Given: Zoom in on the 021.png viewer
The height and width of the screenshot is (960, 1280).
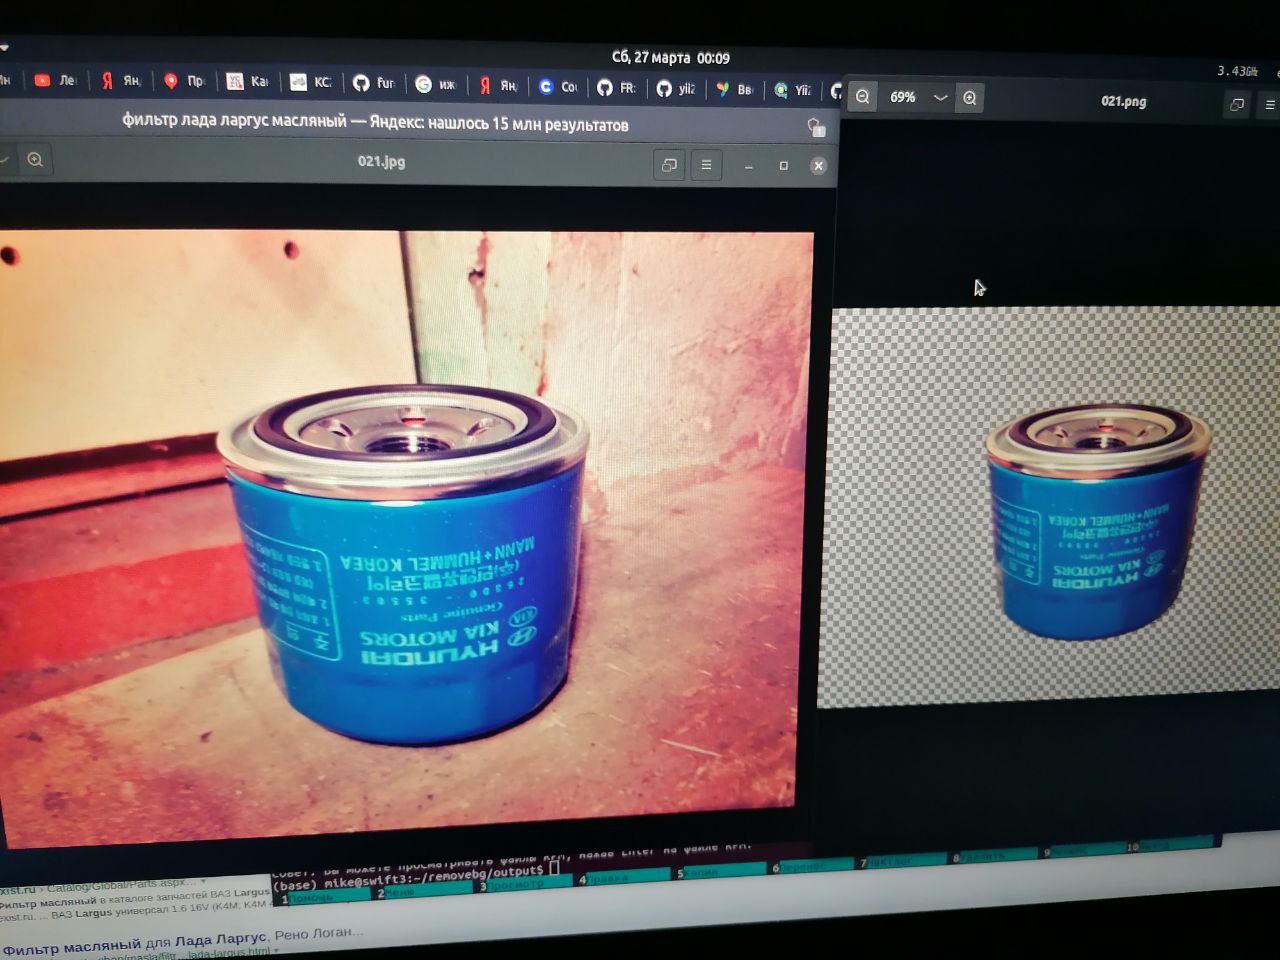Looking at the screenshot, I should 969,98.
